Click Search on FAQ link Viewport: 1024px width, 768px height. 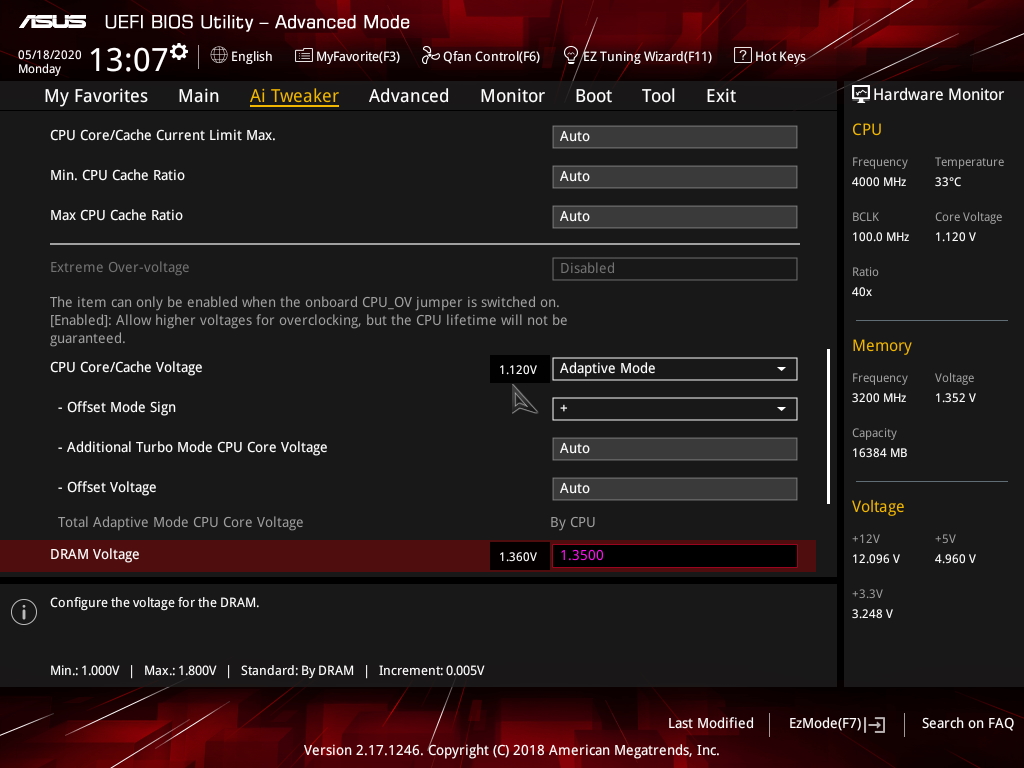(968, 723)
